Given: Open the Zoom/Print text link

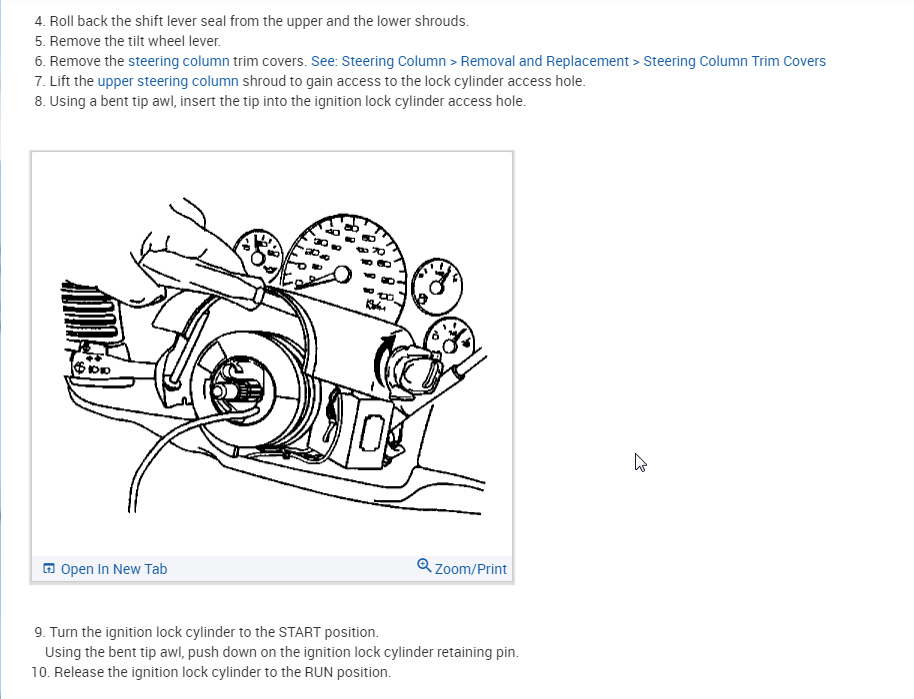Looking at the screenshot, I should tap(470, 569).
